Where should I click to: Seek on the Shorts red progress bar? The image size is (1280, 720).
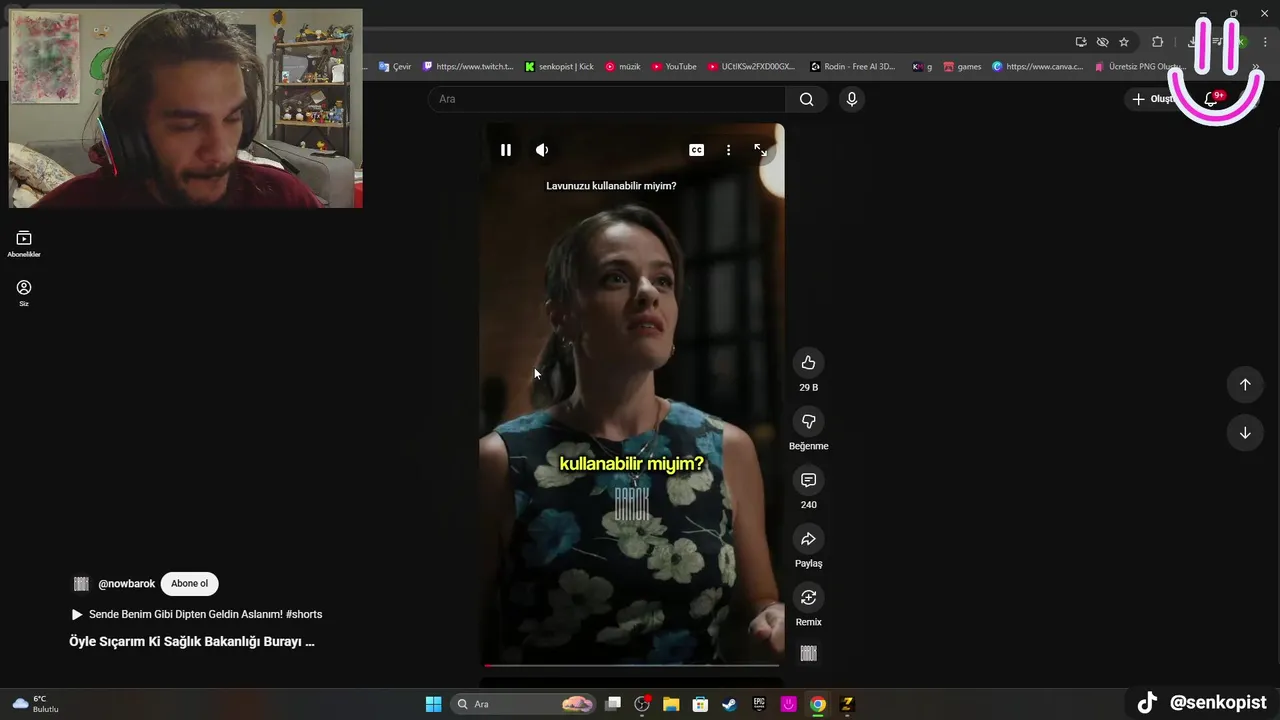point(631,665)
